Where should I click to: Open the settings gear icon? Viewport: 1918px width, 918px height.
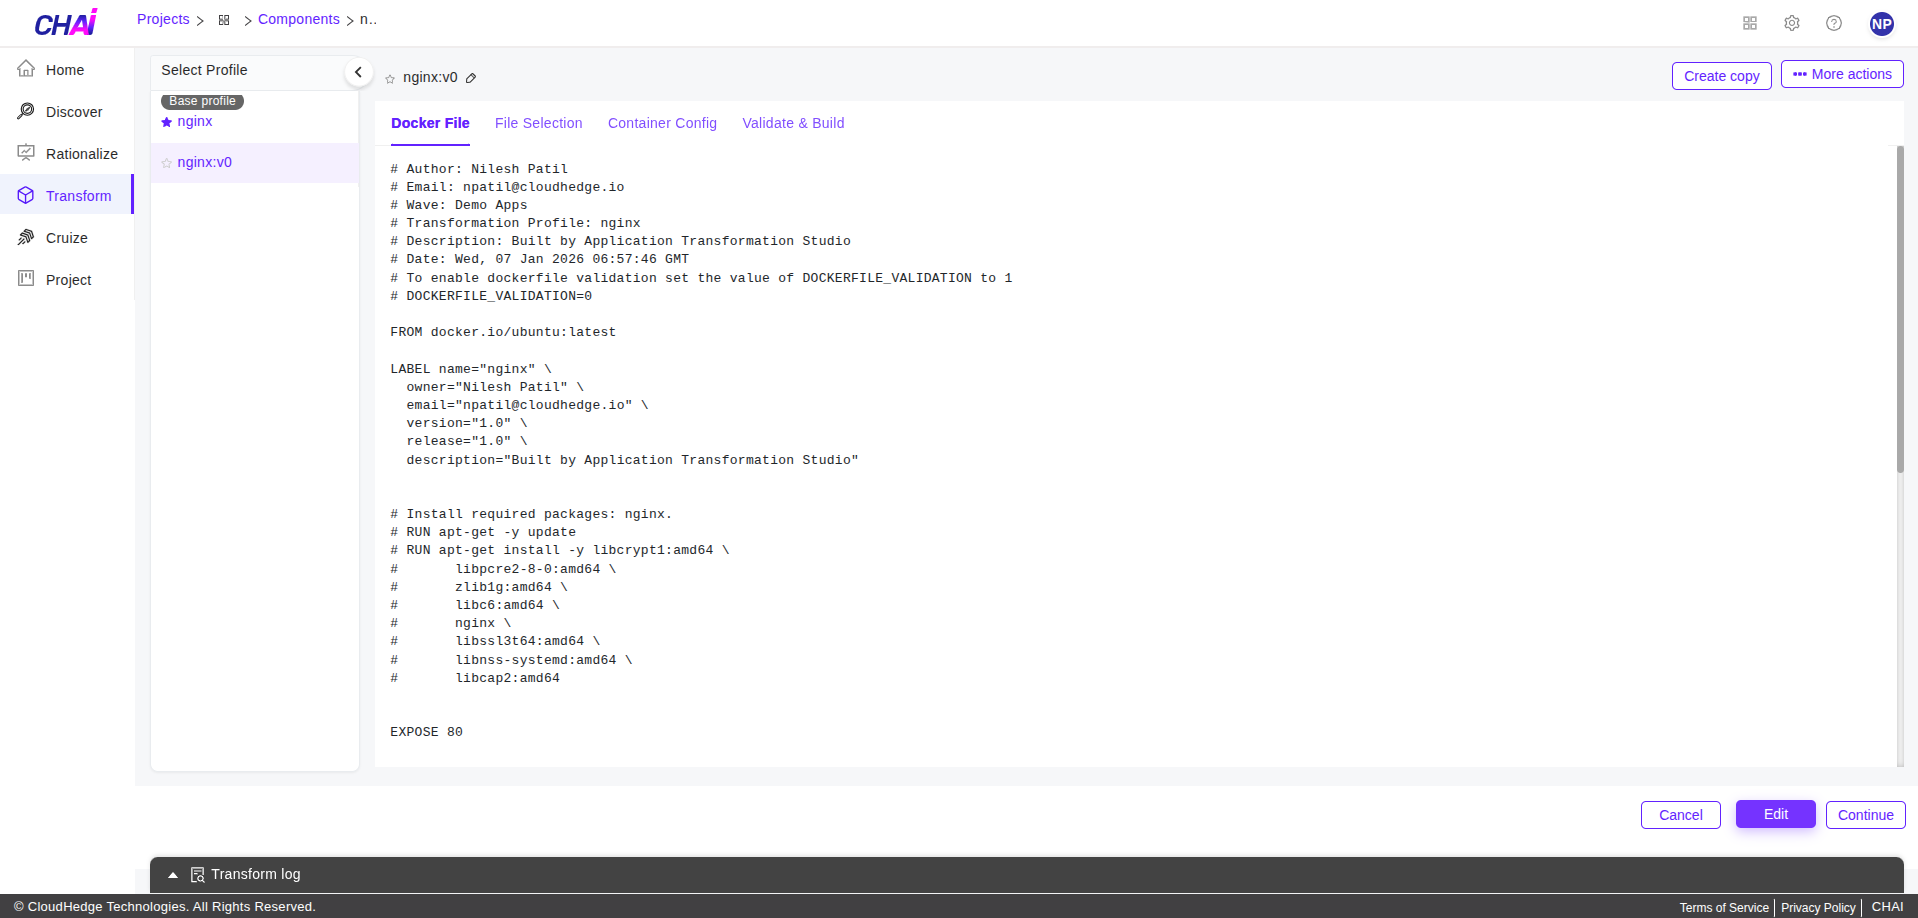coord(1792,23)
